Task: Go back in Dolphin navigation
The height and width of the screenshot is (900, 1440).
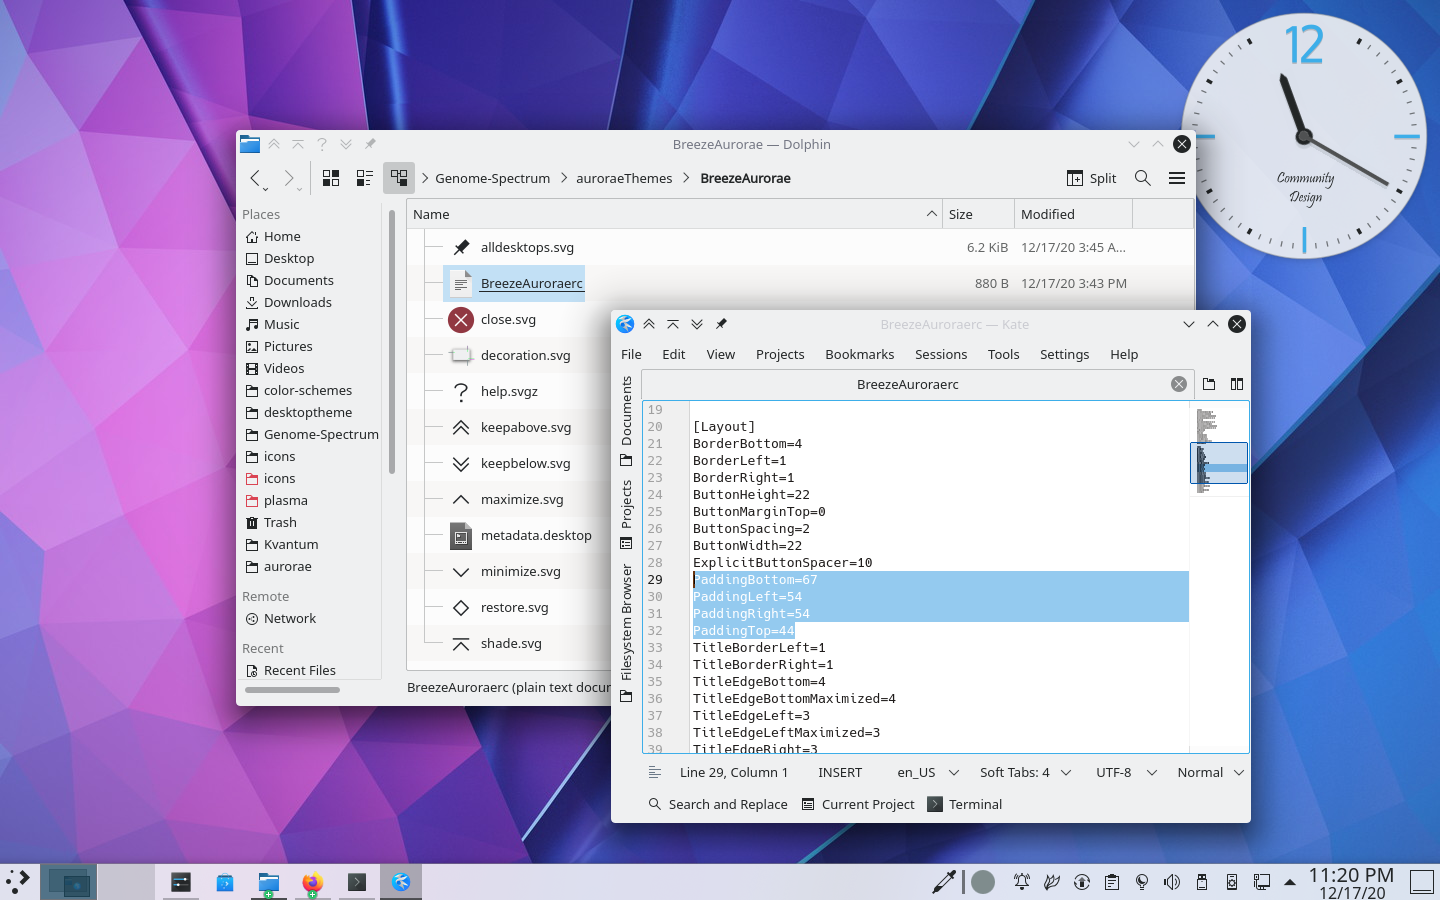Action: tap(258, 178)
